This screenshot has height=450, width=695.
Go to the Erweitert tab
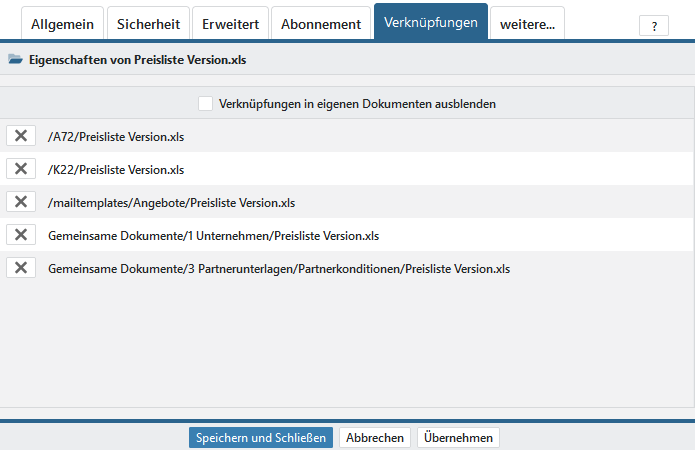click(230, 23)
